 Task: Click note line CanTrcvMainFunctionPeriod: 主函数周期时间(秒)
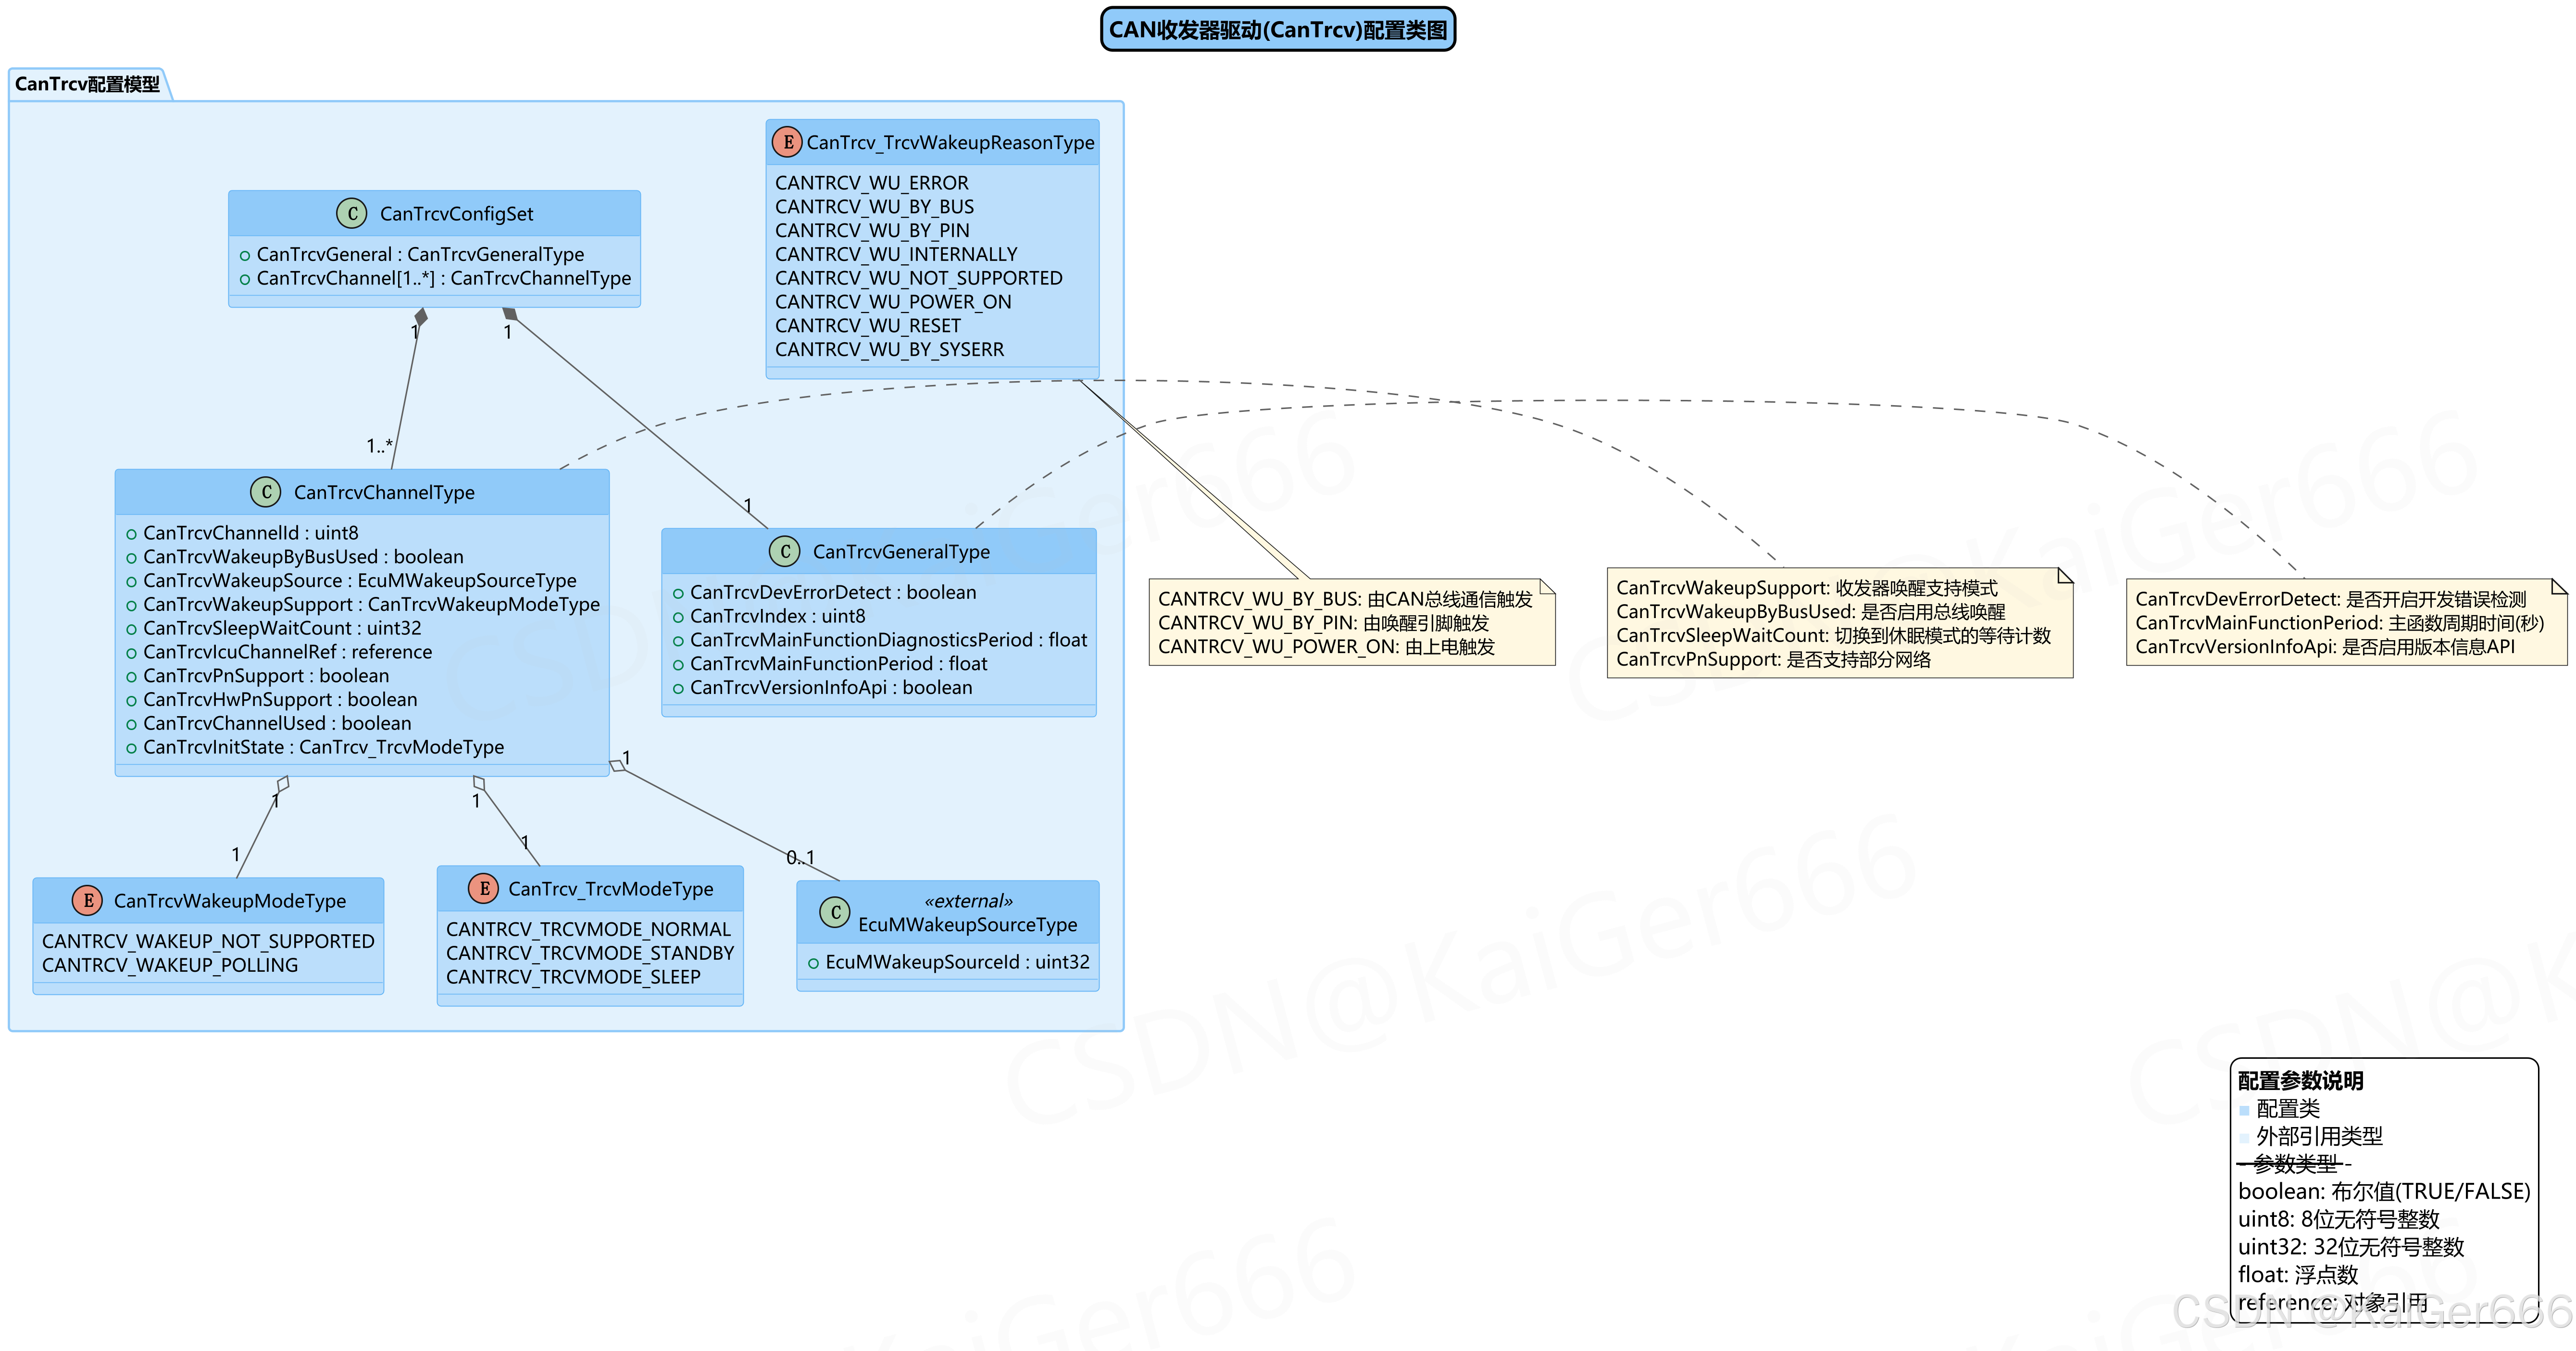[2339, 623]
